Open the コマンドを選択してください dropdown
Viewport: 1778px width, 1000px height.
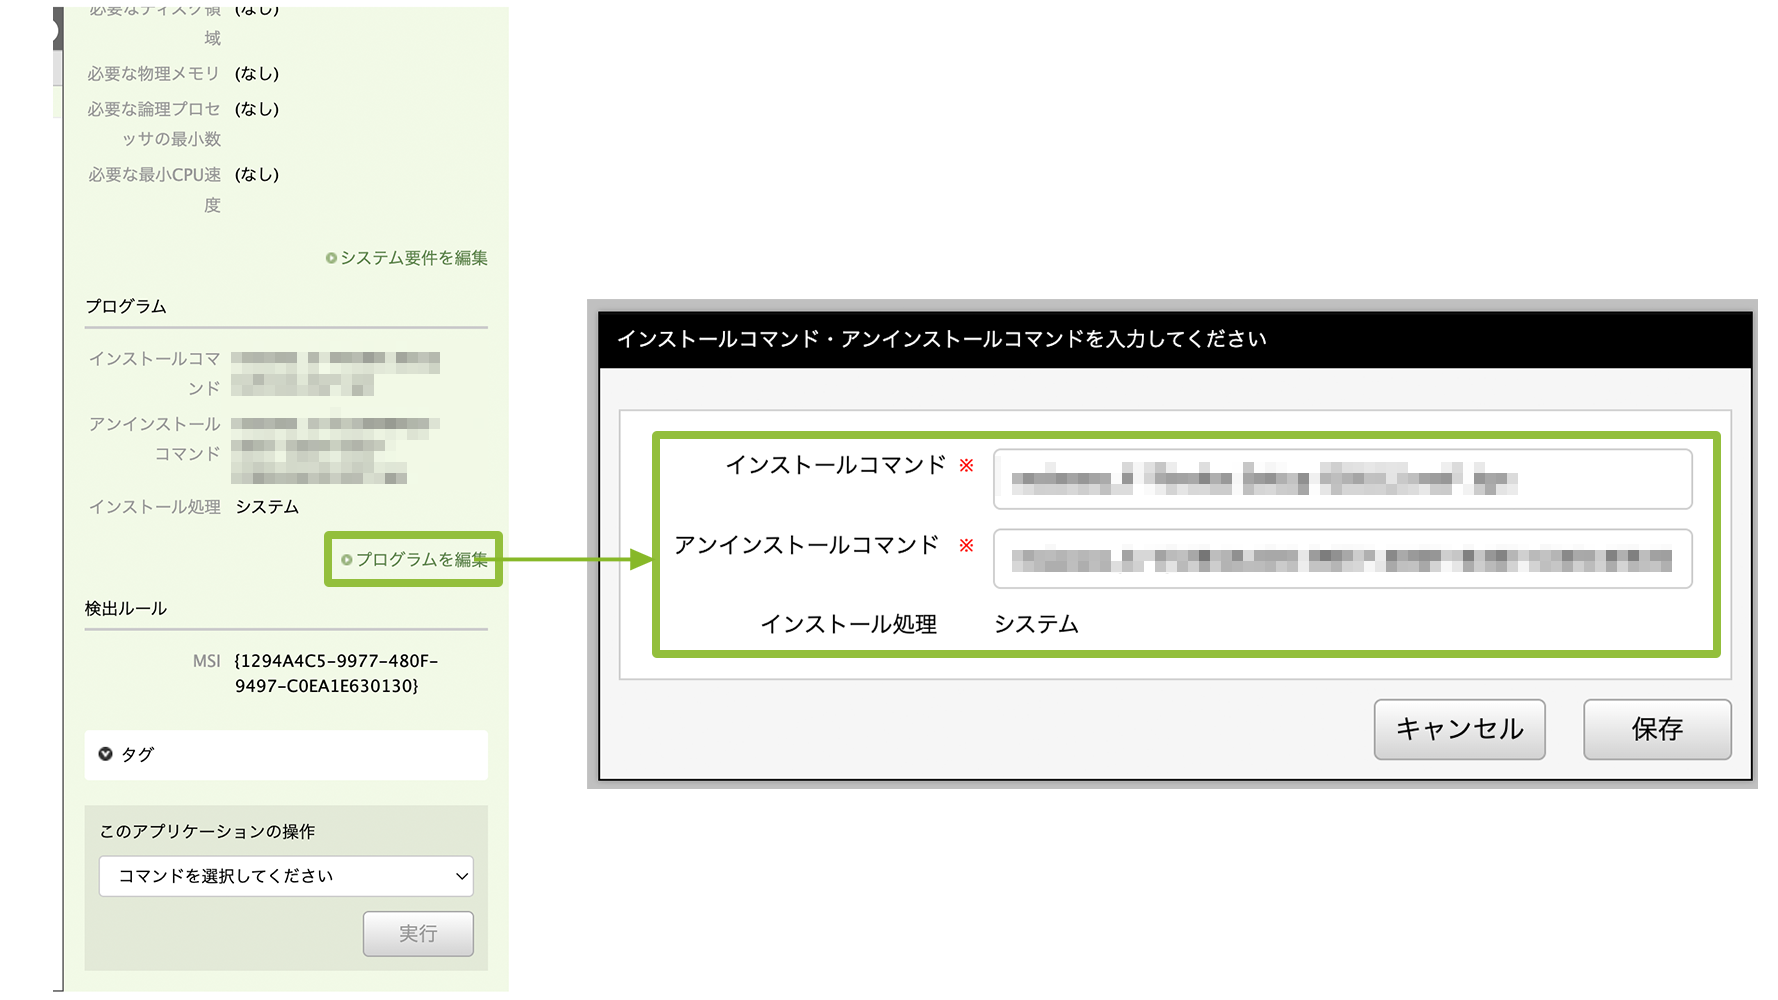pos(286,876)
